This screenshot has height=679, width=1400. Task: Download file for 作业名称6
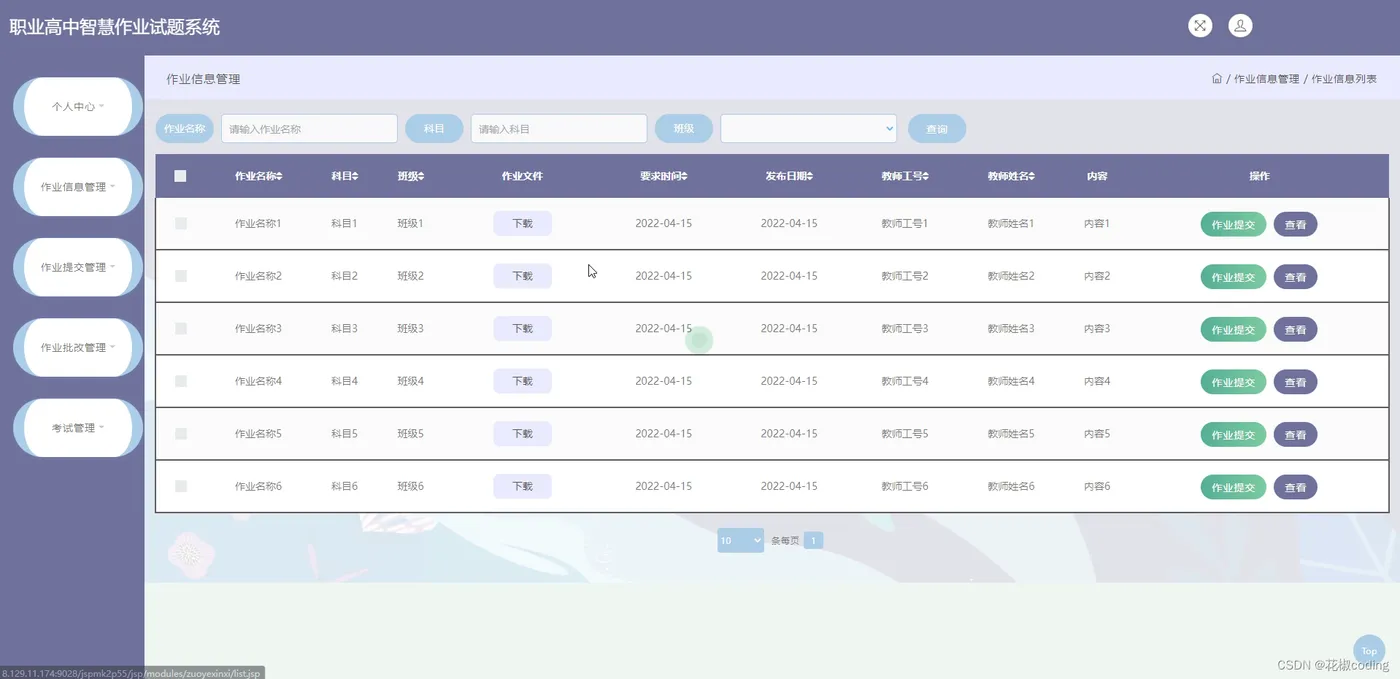522,486
